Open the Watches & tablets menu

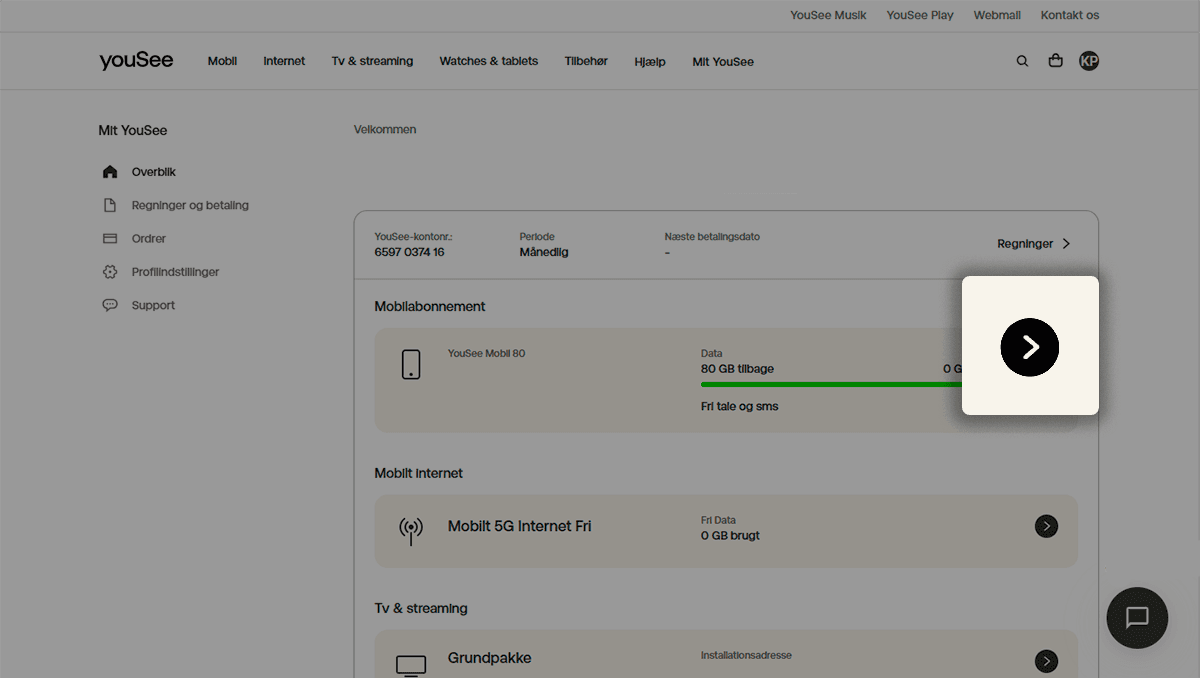(488, 61)
